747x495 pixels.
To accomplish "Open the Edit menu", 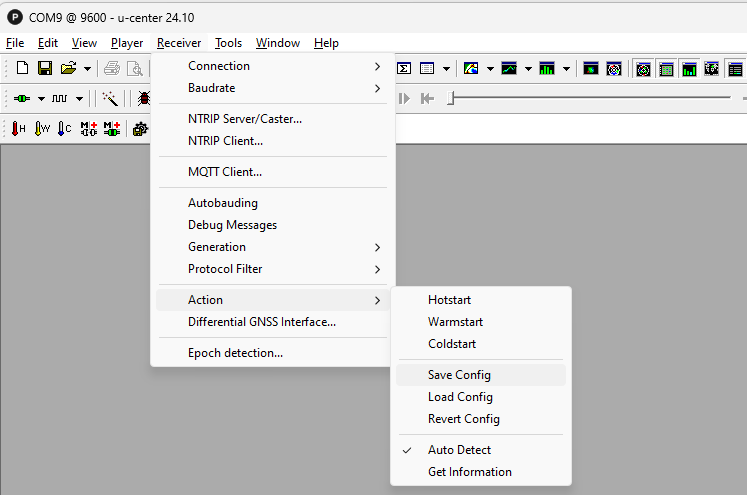I will click(x=48, y=43).
